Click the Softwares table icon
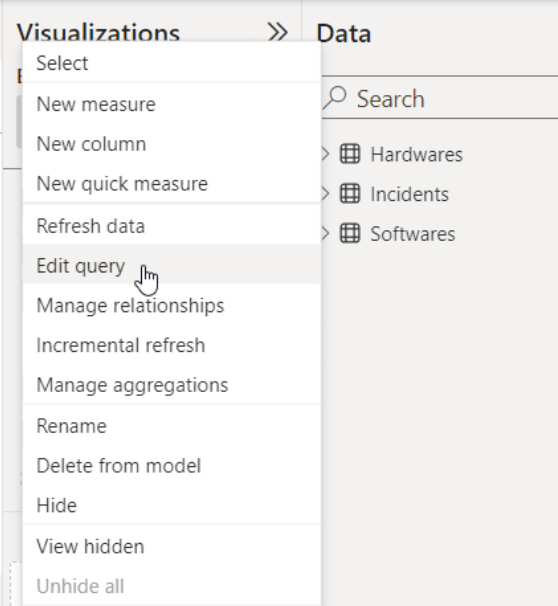This screenshot has width=558, height=606. 350,233
